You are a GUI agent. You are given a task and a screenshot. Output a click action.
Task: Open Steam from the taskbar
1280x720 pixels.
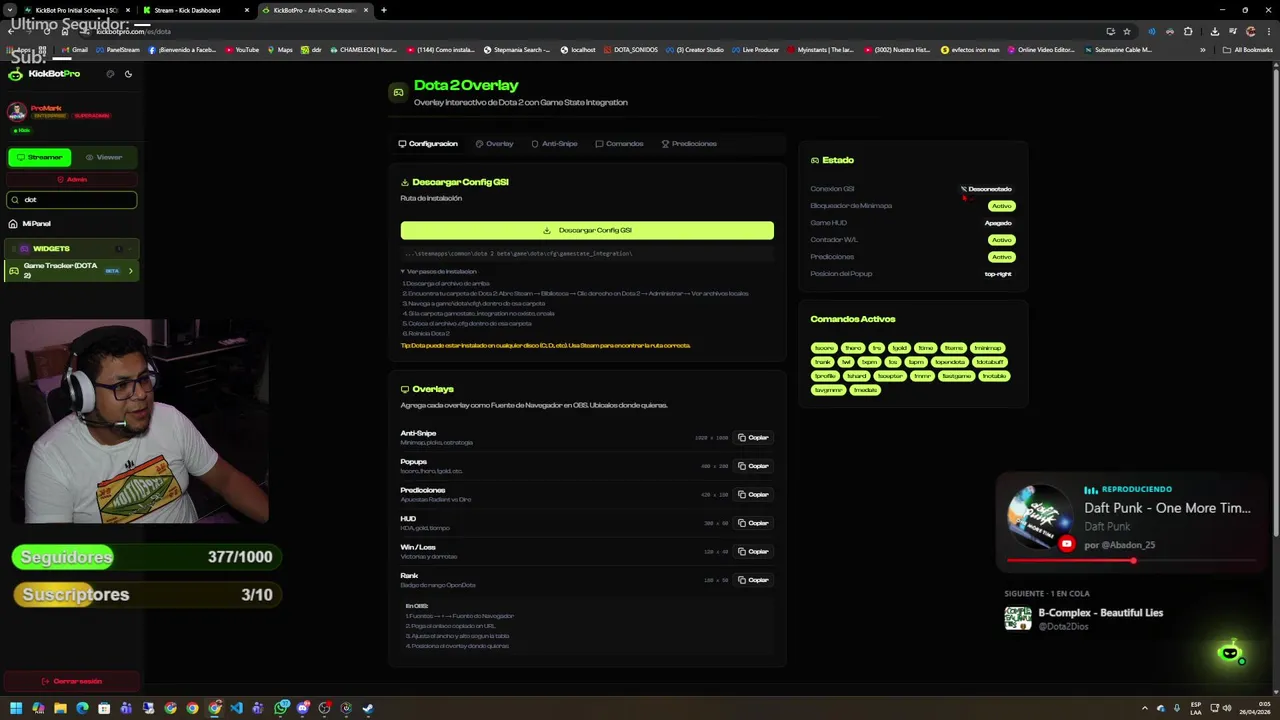[x=368, y=708]
